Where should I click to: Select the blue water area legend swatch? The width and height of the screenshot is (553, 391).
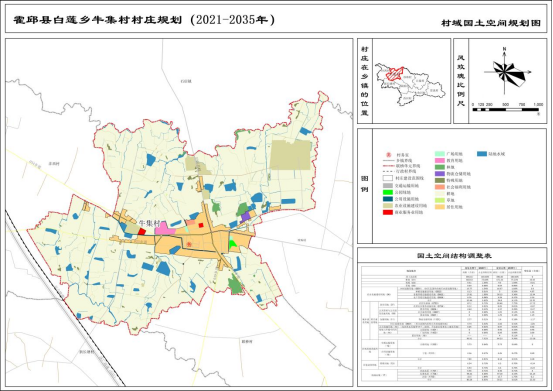pyautogui.click(x=482, y=154)
